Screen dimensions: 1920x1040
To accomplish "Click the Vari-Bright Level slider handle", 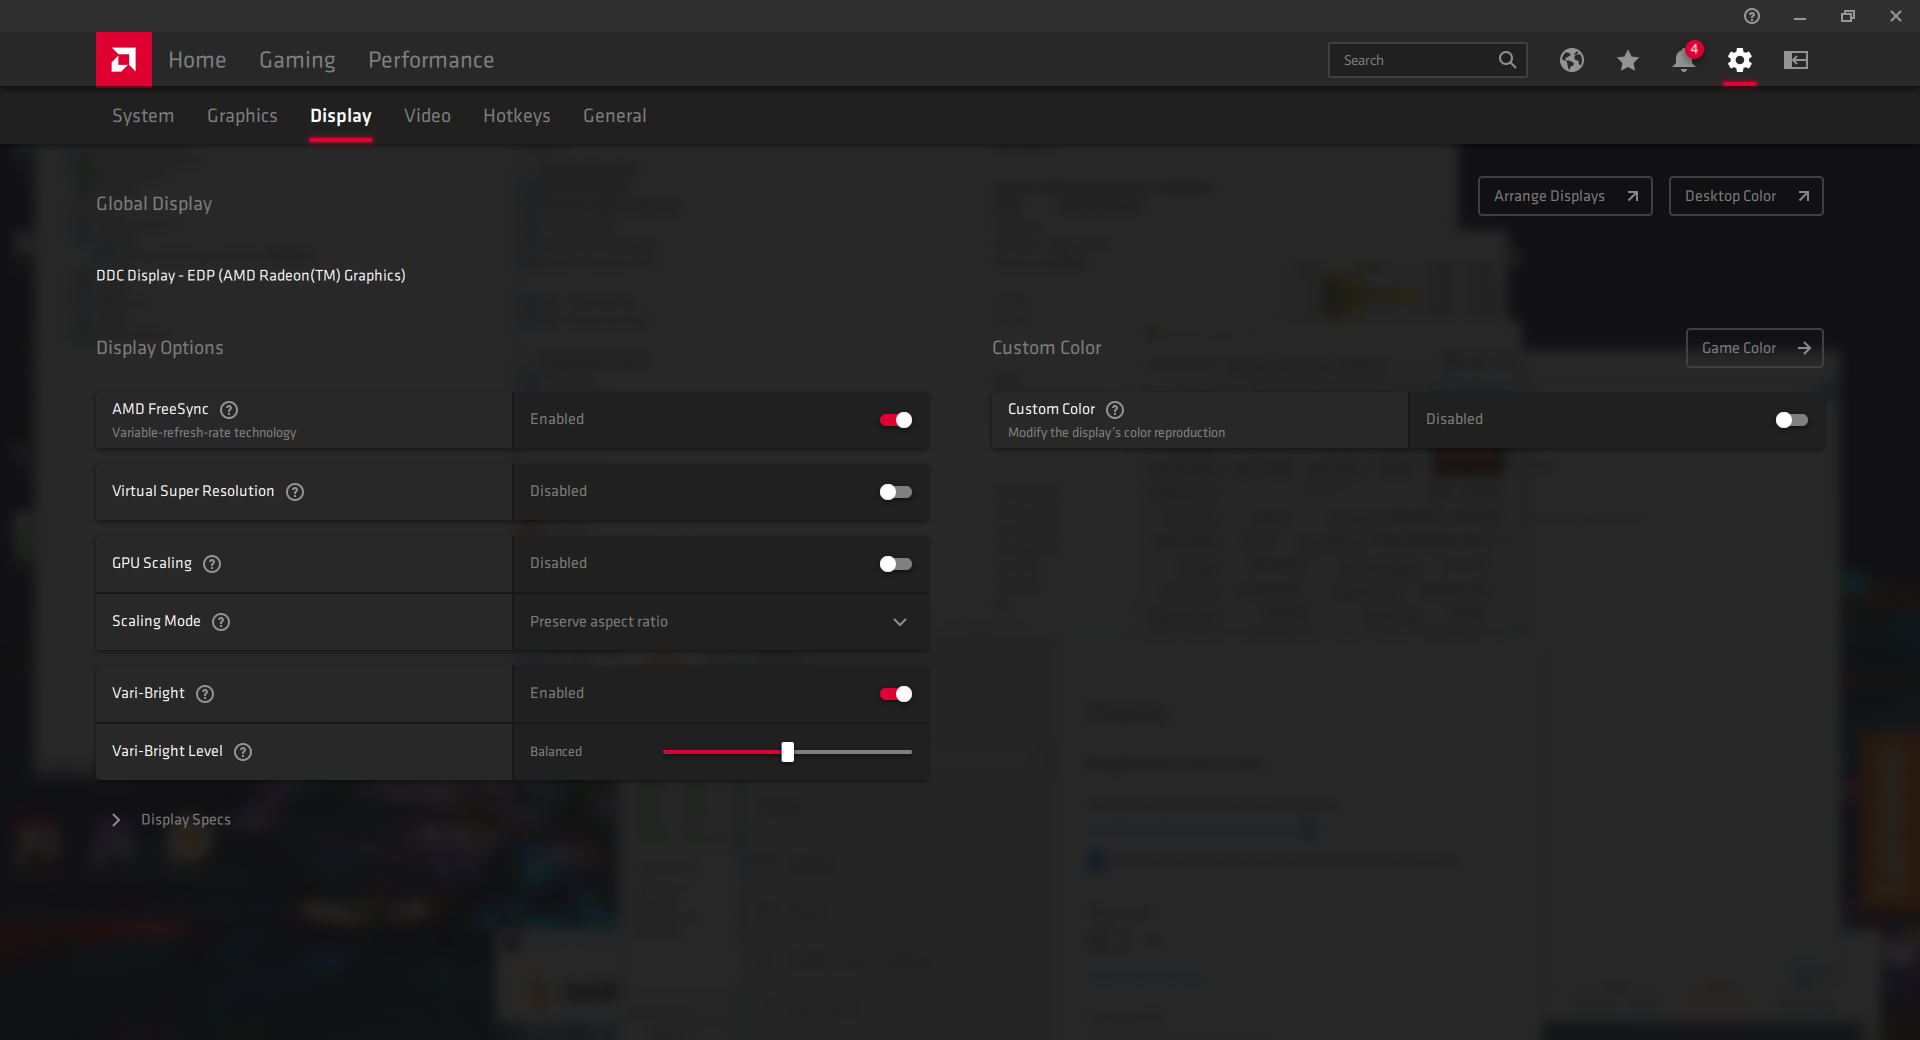I will (788, 752).
